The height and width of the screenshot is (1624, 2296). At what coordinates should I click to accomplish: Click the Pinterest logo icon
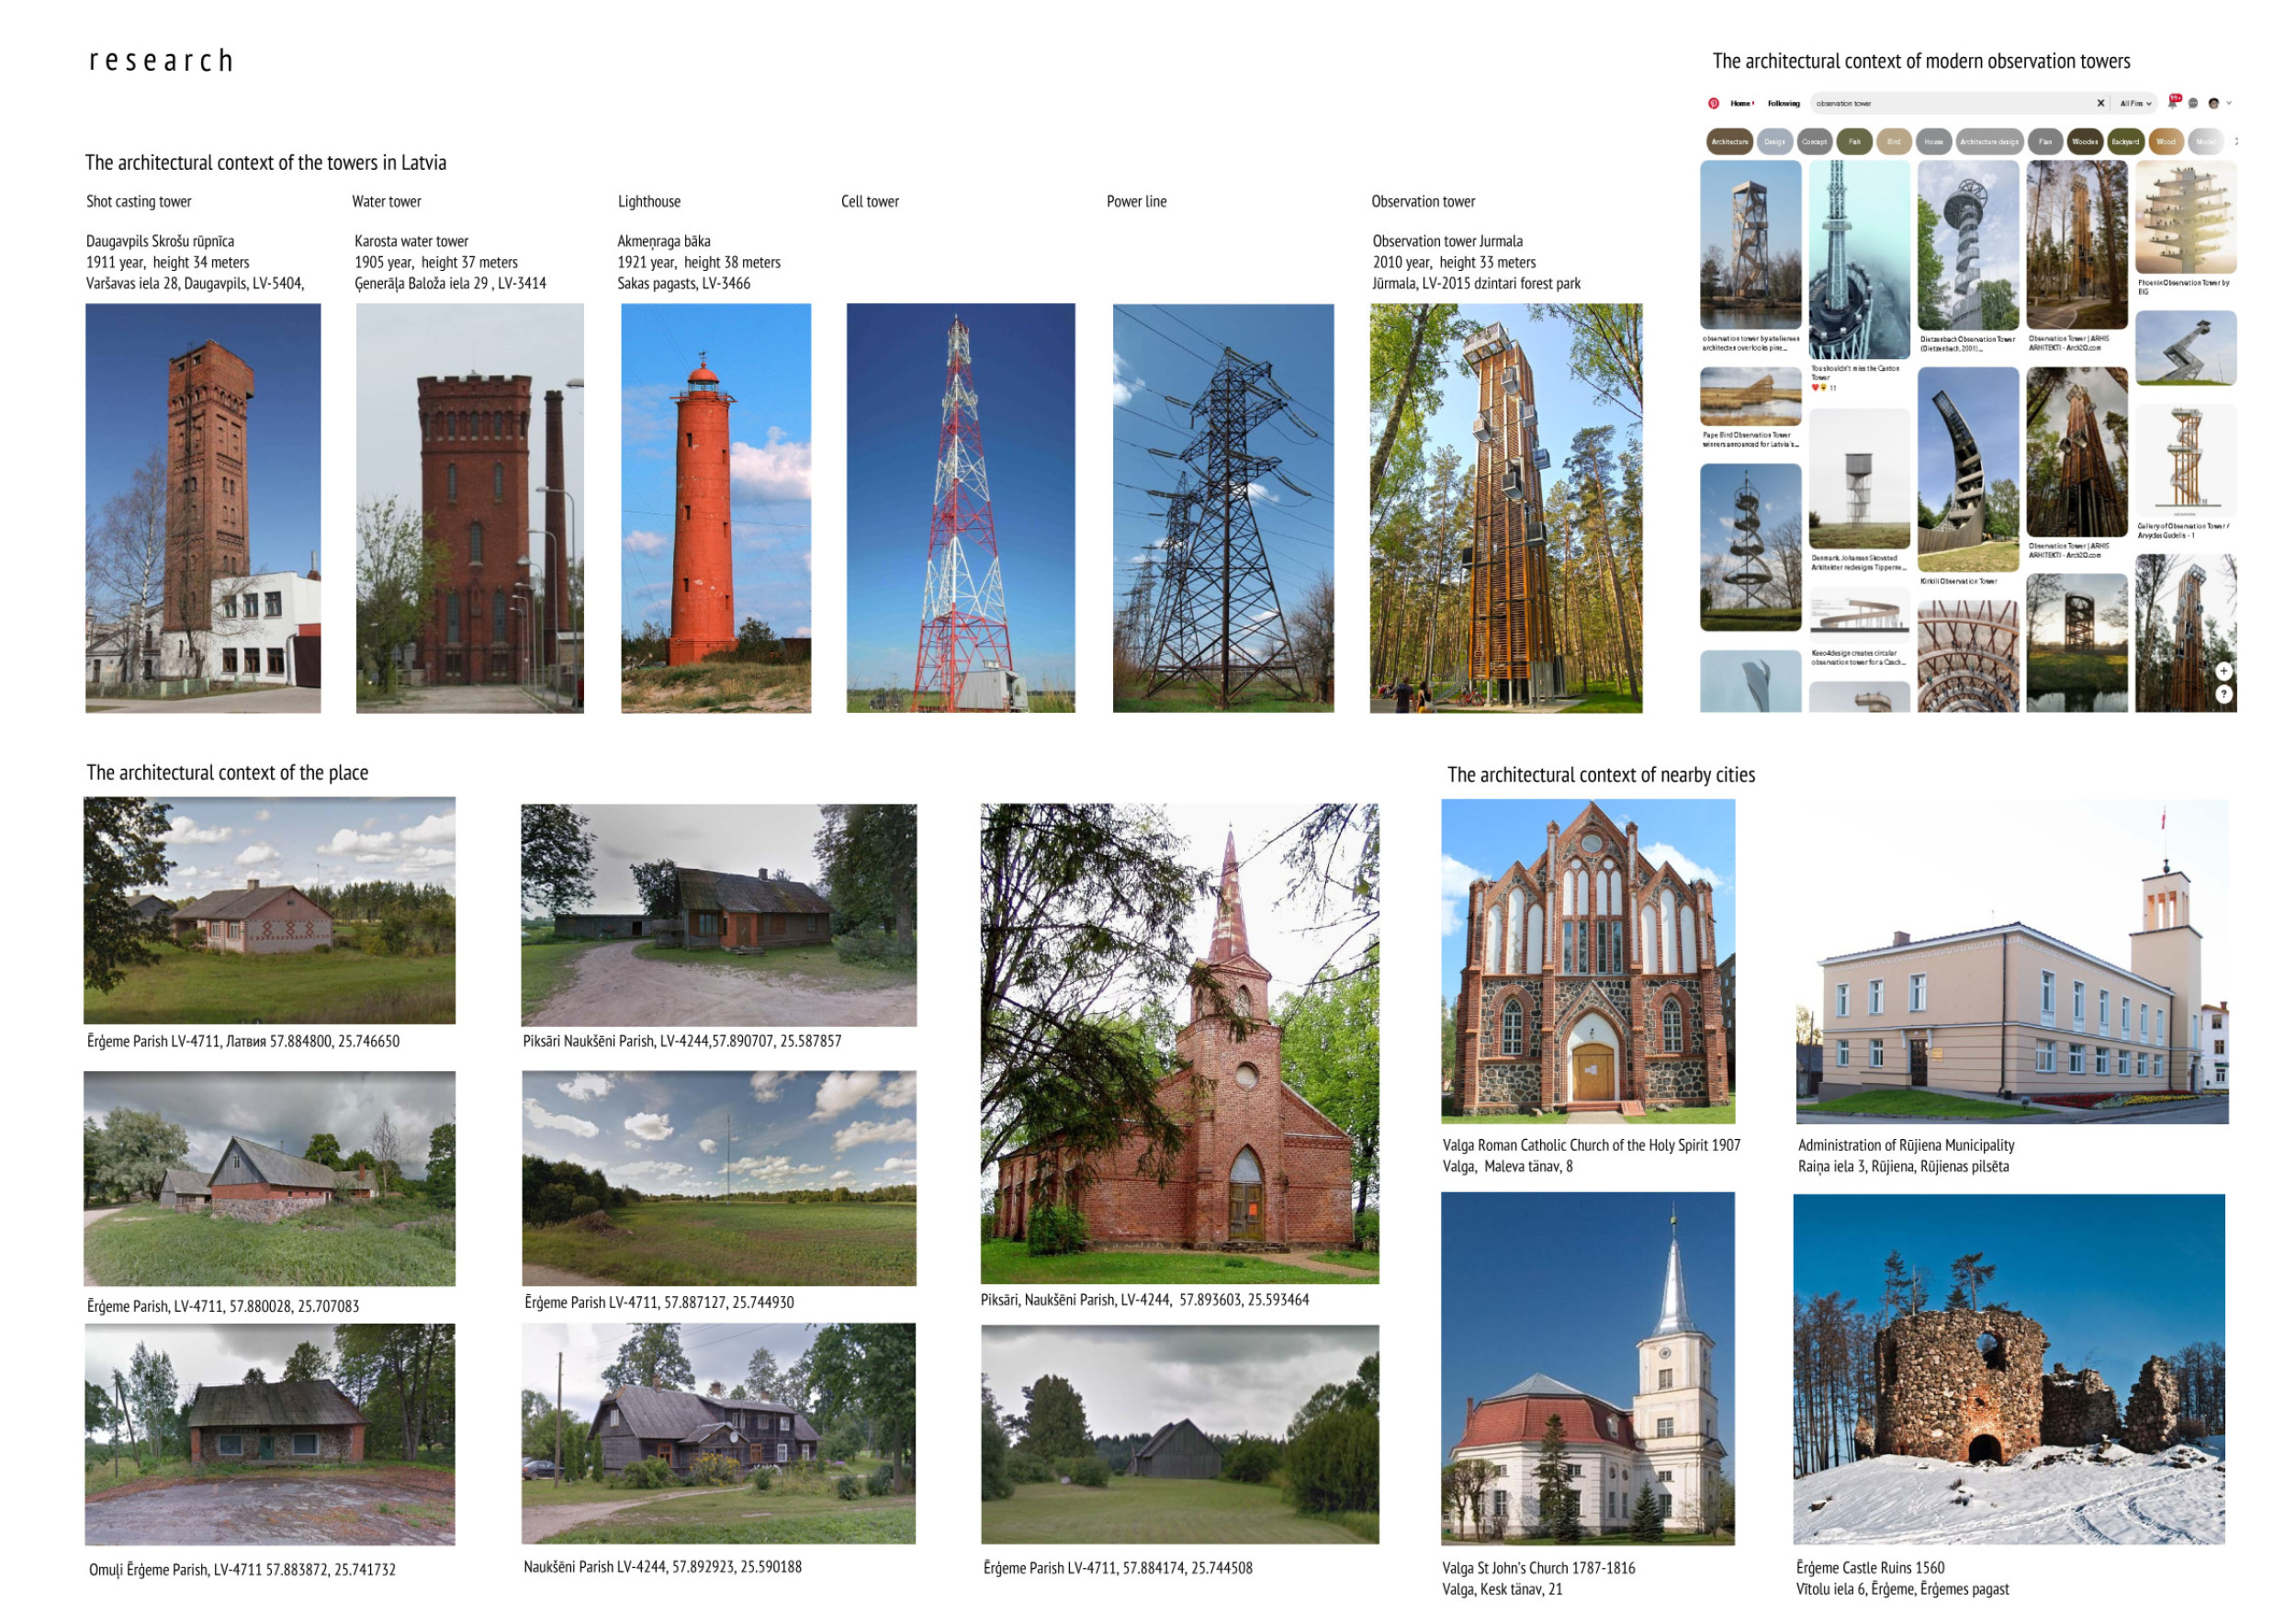point(1713,103)
